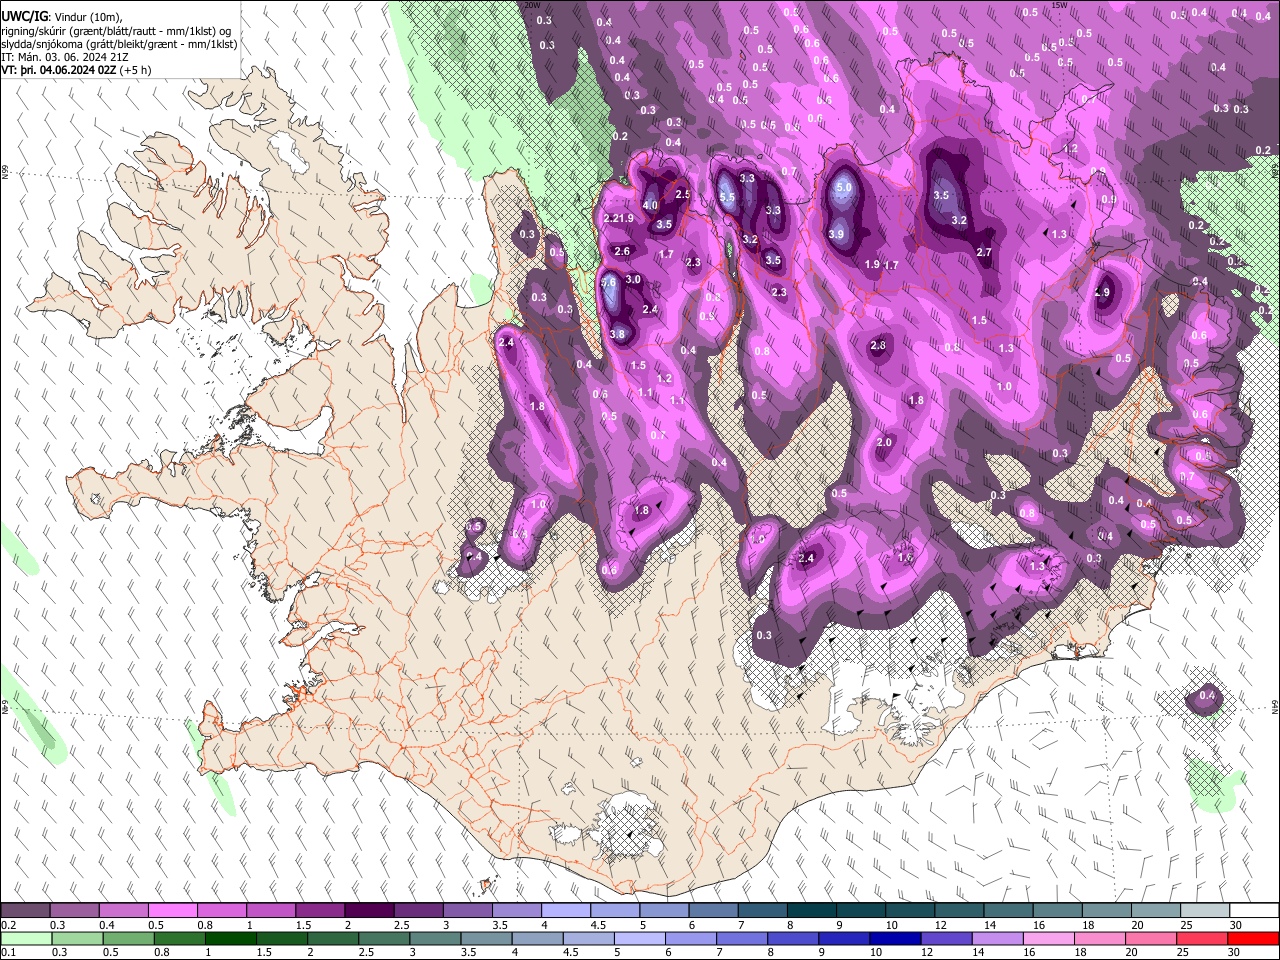
Task: Pick the deep blue lower swatch between 10 and 12
Action: pyautogui.click(x=895, y=939)
